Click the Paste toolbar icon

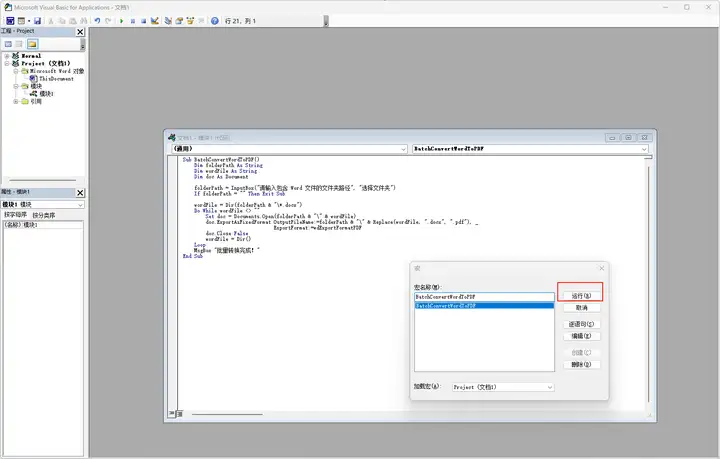click(x=73, y=21)
